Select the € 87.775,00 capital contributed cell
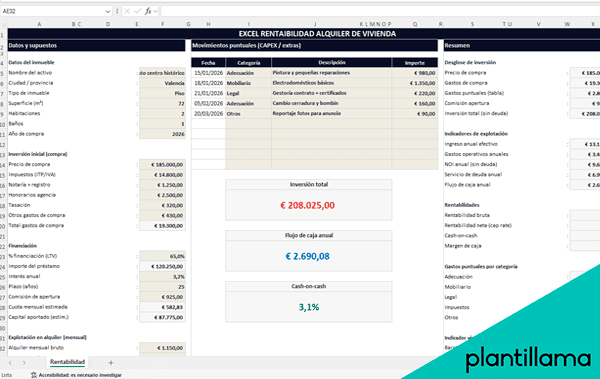This screenshot has height=379, width=600. click(x=162, y=317)
